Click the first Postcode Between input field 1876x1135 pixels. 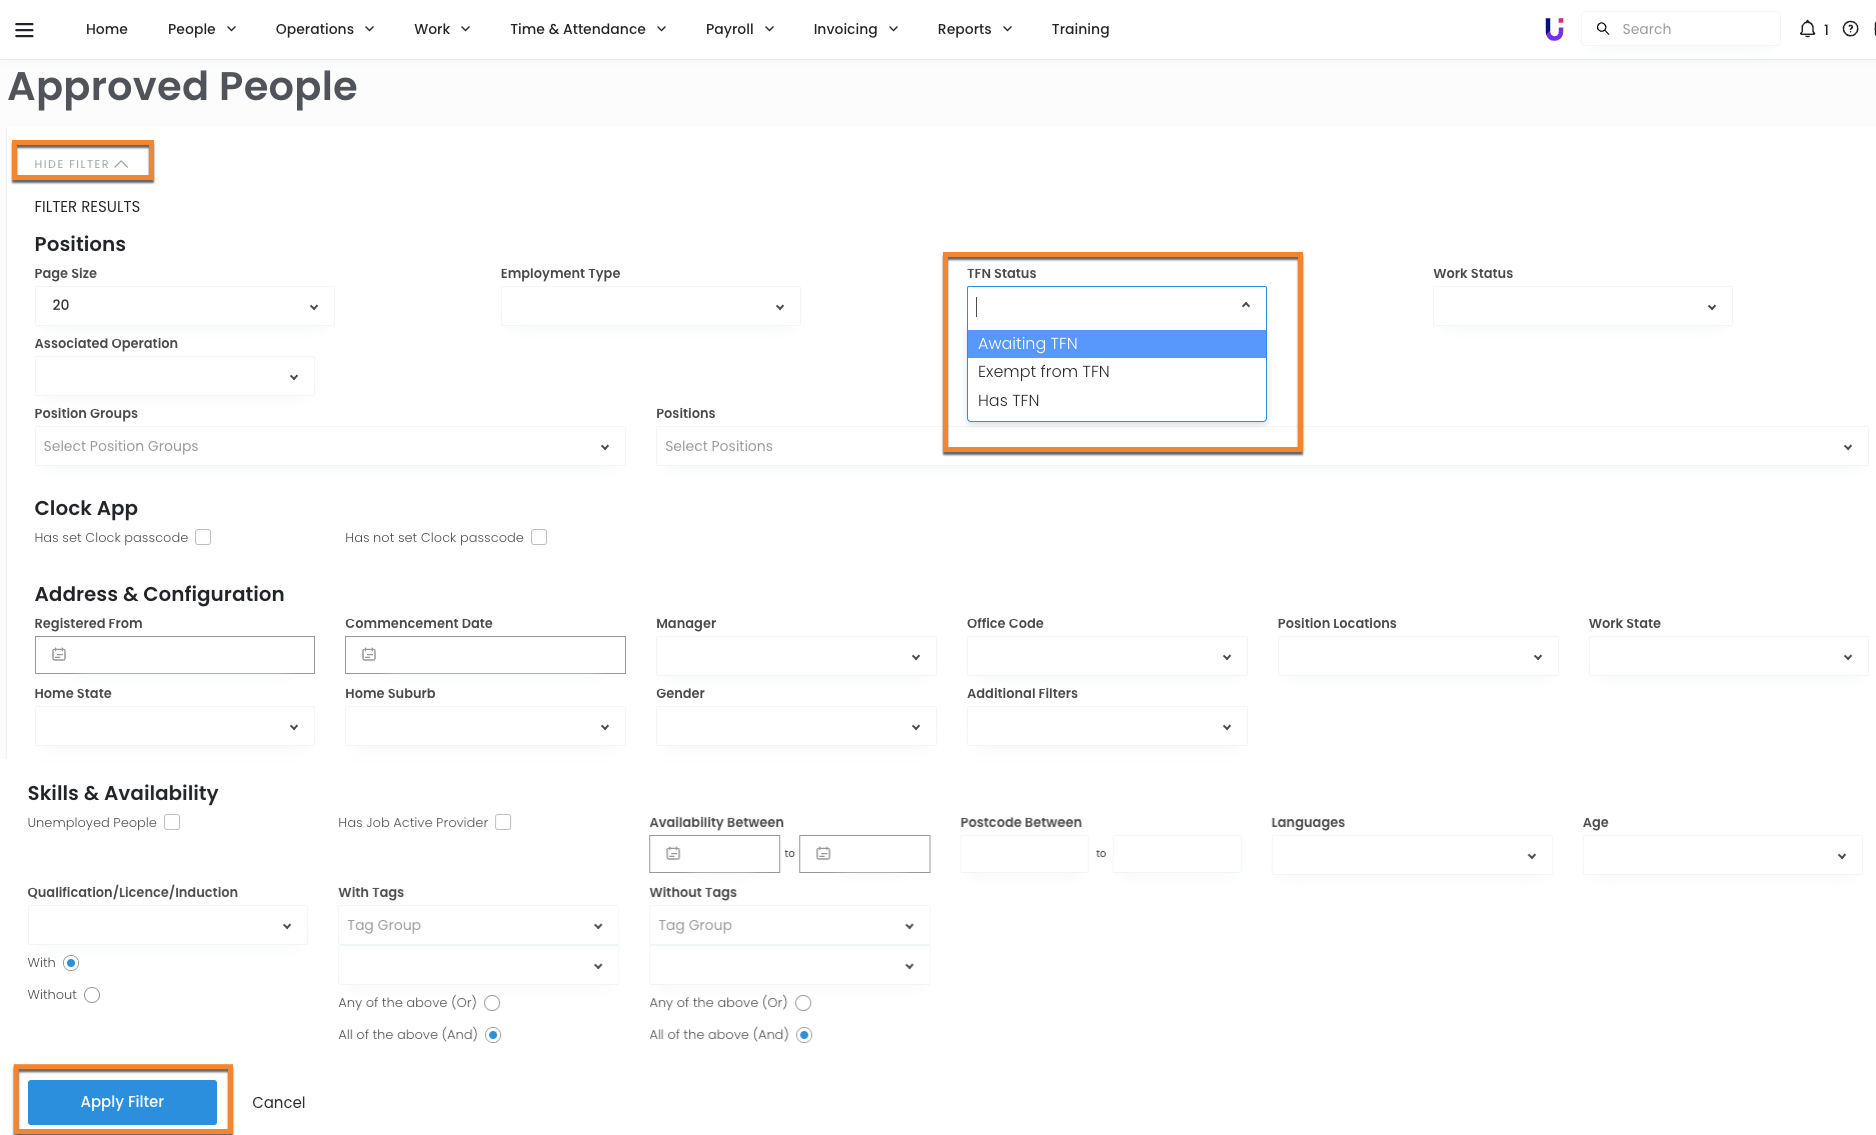tap(1024, 854)
